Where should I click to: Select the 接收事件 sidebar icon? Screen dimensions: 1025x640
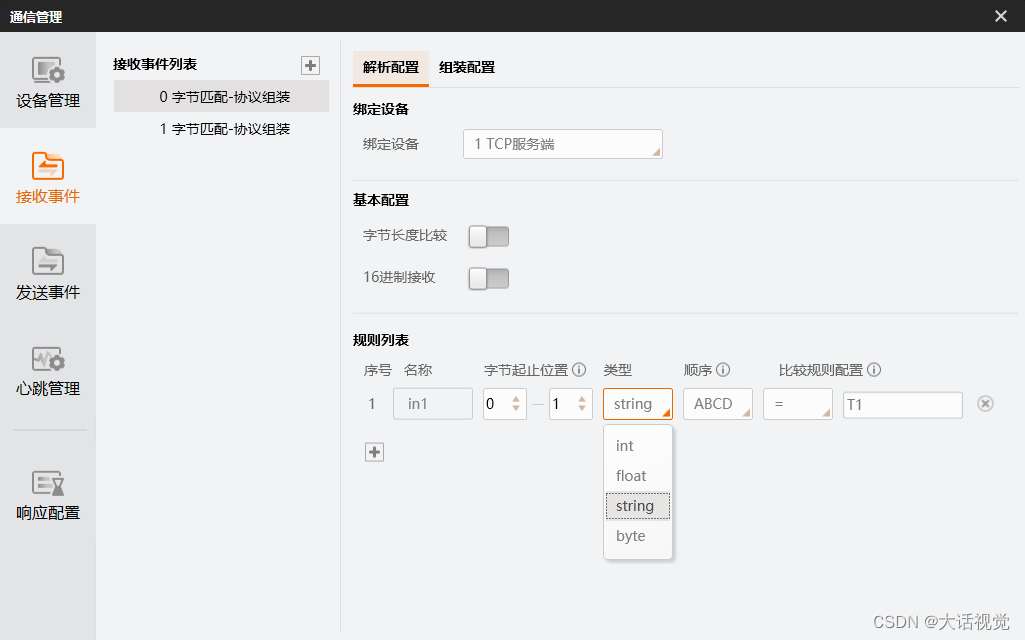pos(48,165)
